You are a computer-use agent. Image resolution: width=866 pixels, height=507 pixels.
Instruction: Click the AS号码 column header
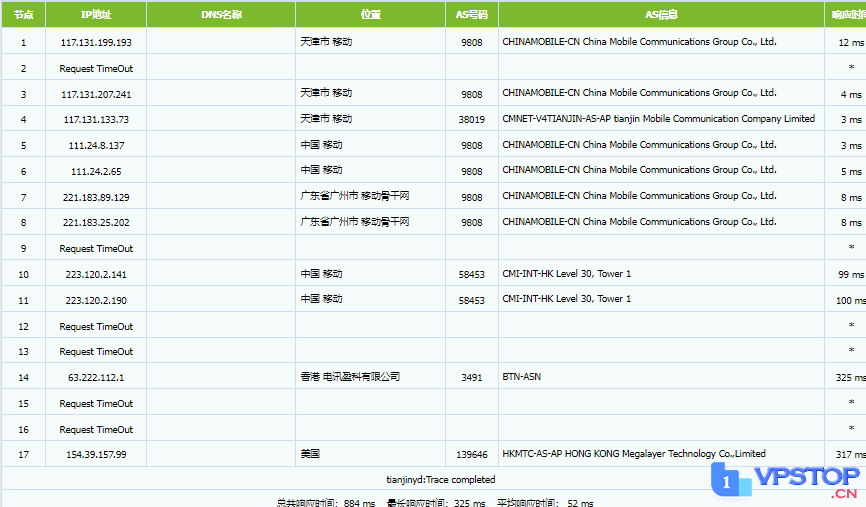[472, 14]
